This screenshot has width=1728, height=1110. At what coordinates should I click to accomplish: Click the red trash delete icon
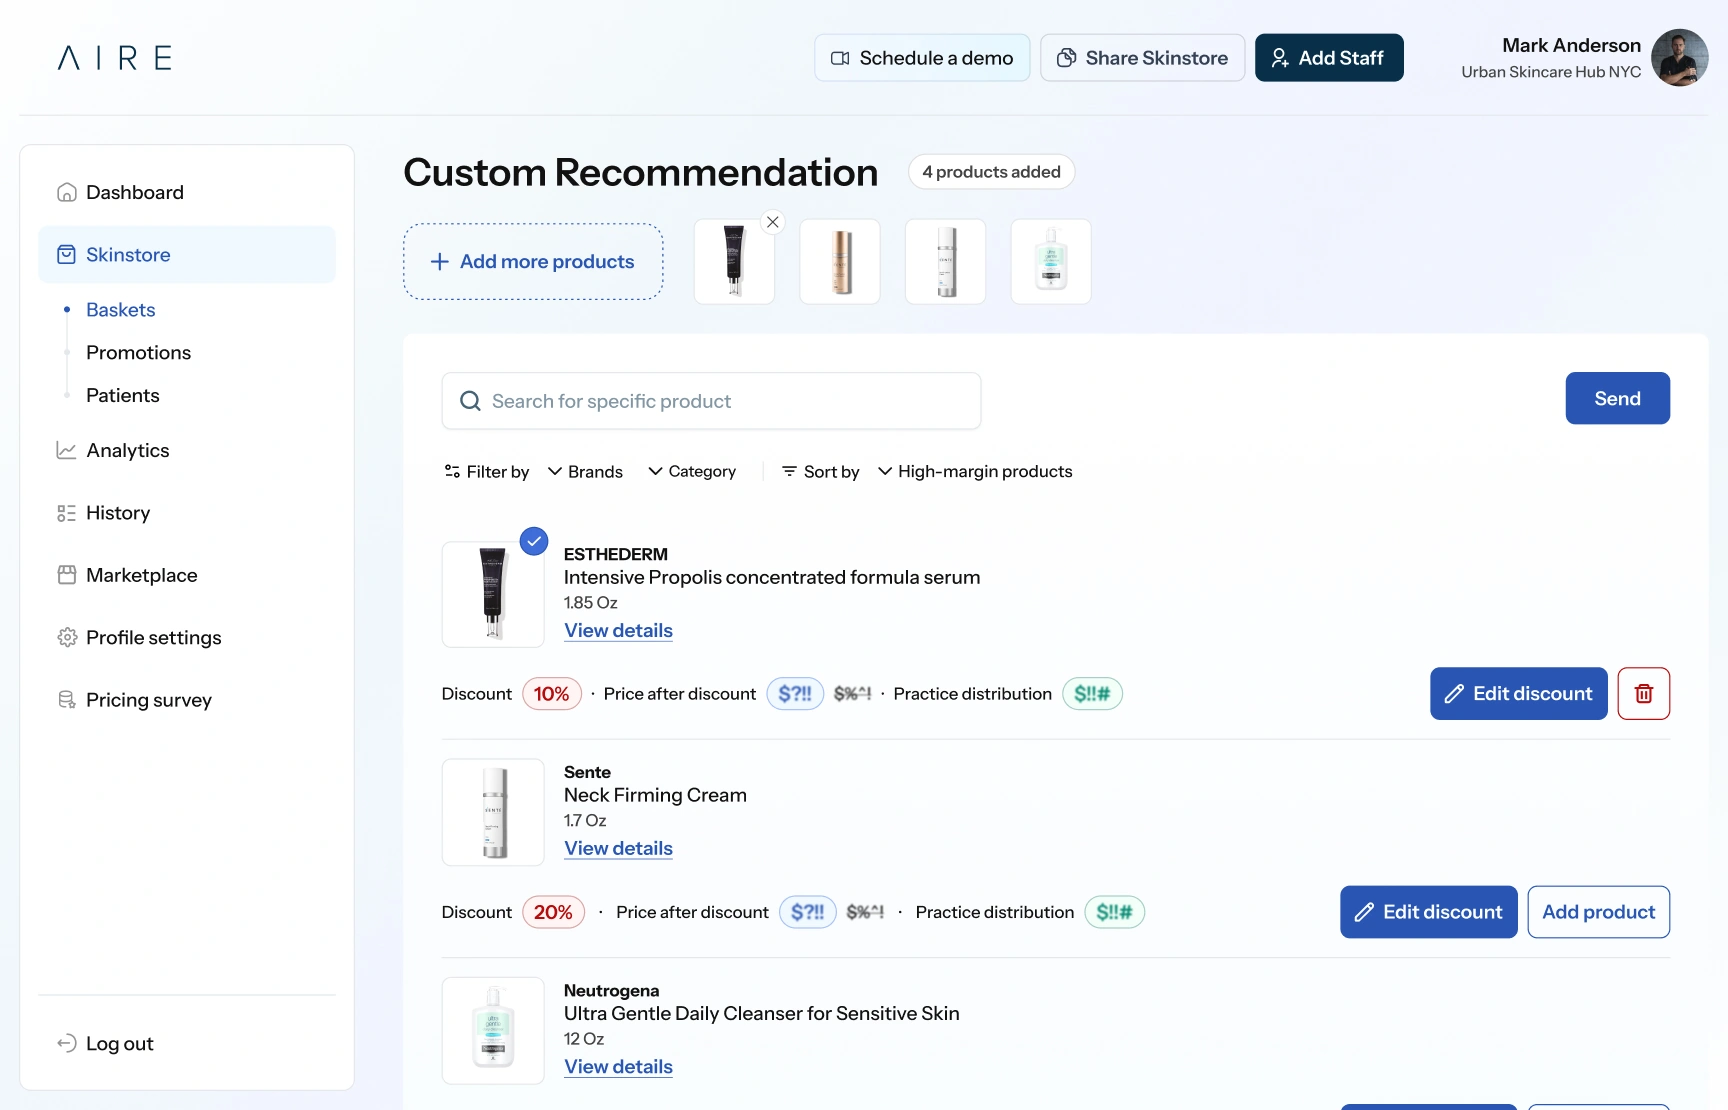1643,693
